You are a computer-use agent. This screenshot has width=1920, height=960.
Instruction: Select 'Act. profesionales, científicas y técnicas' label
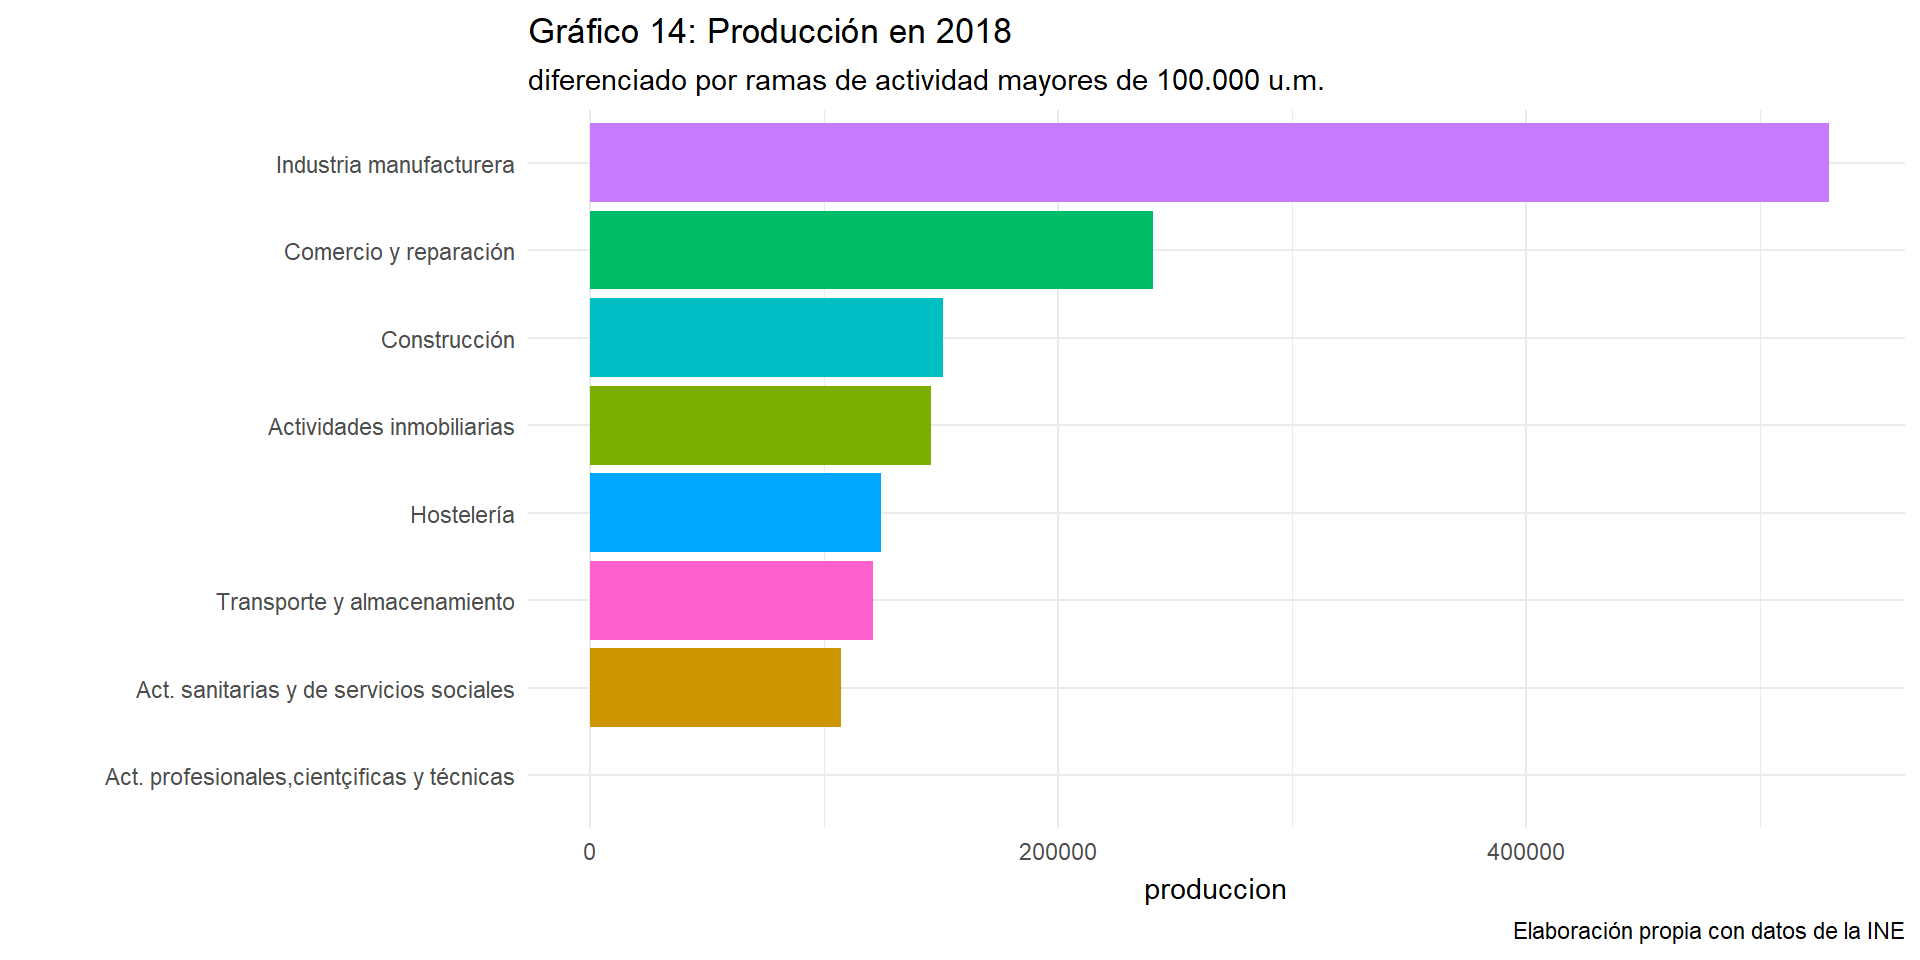309,777
